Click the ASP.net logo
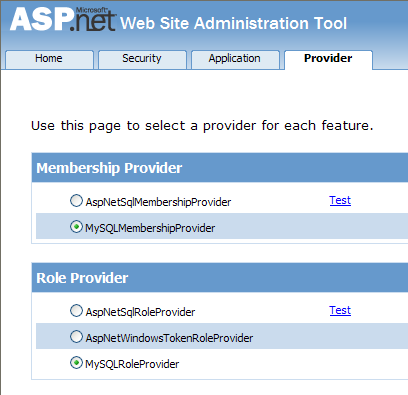This screenshot has width=408, height=395. 63,19
